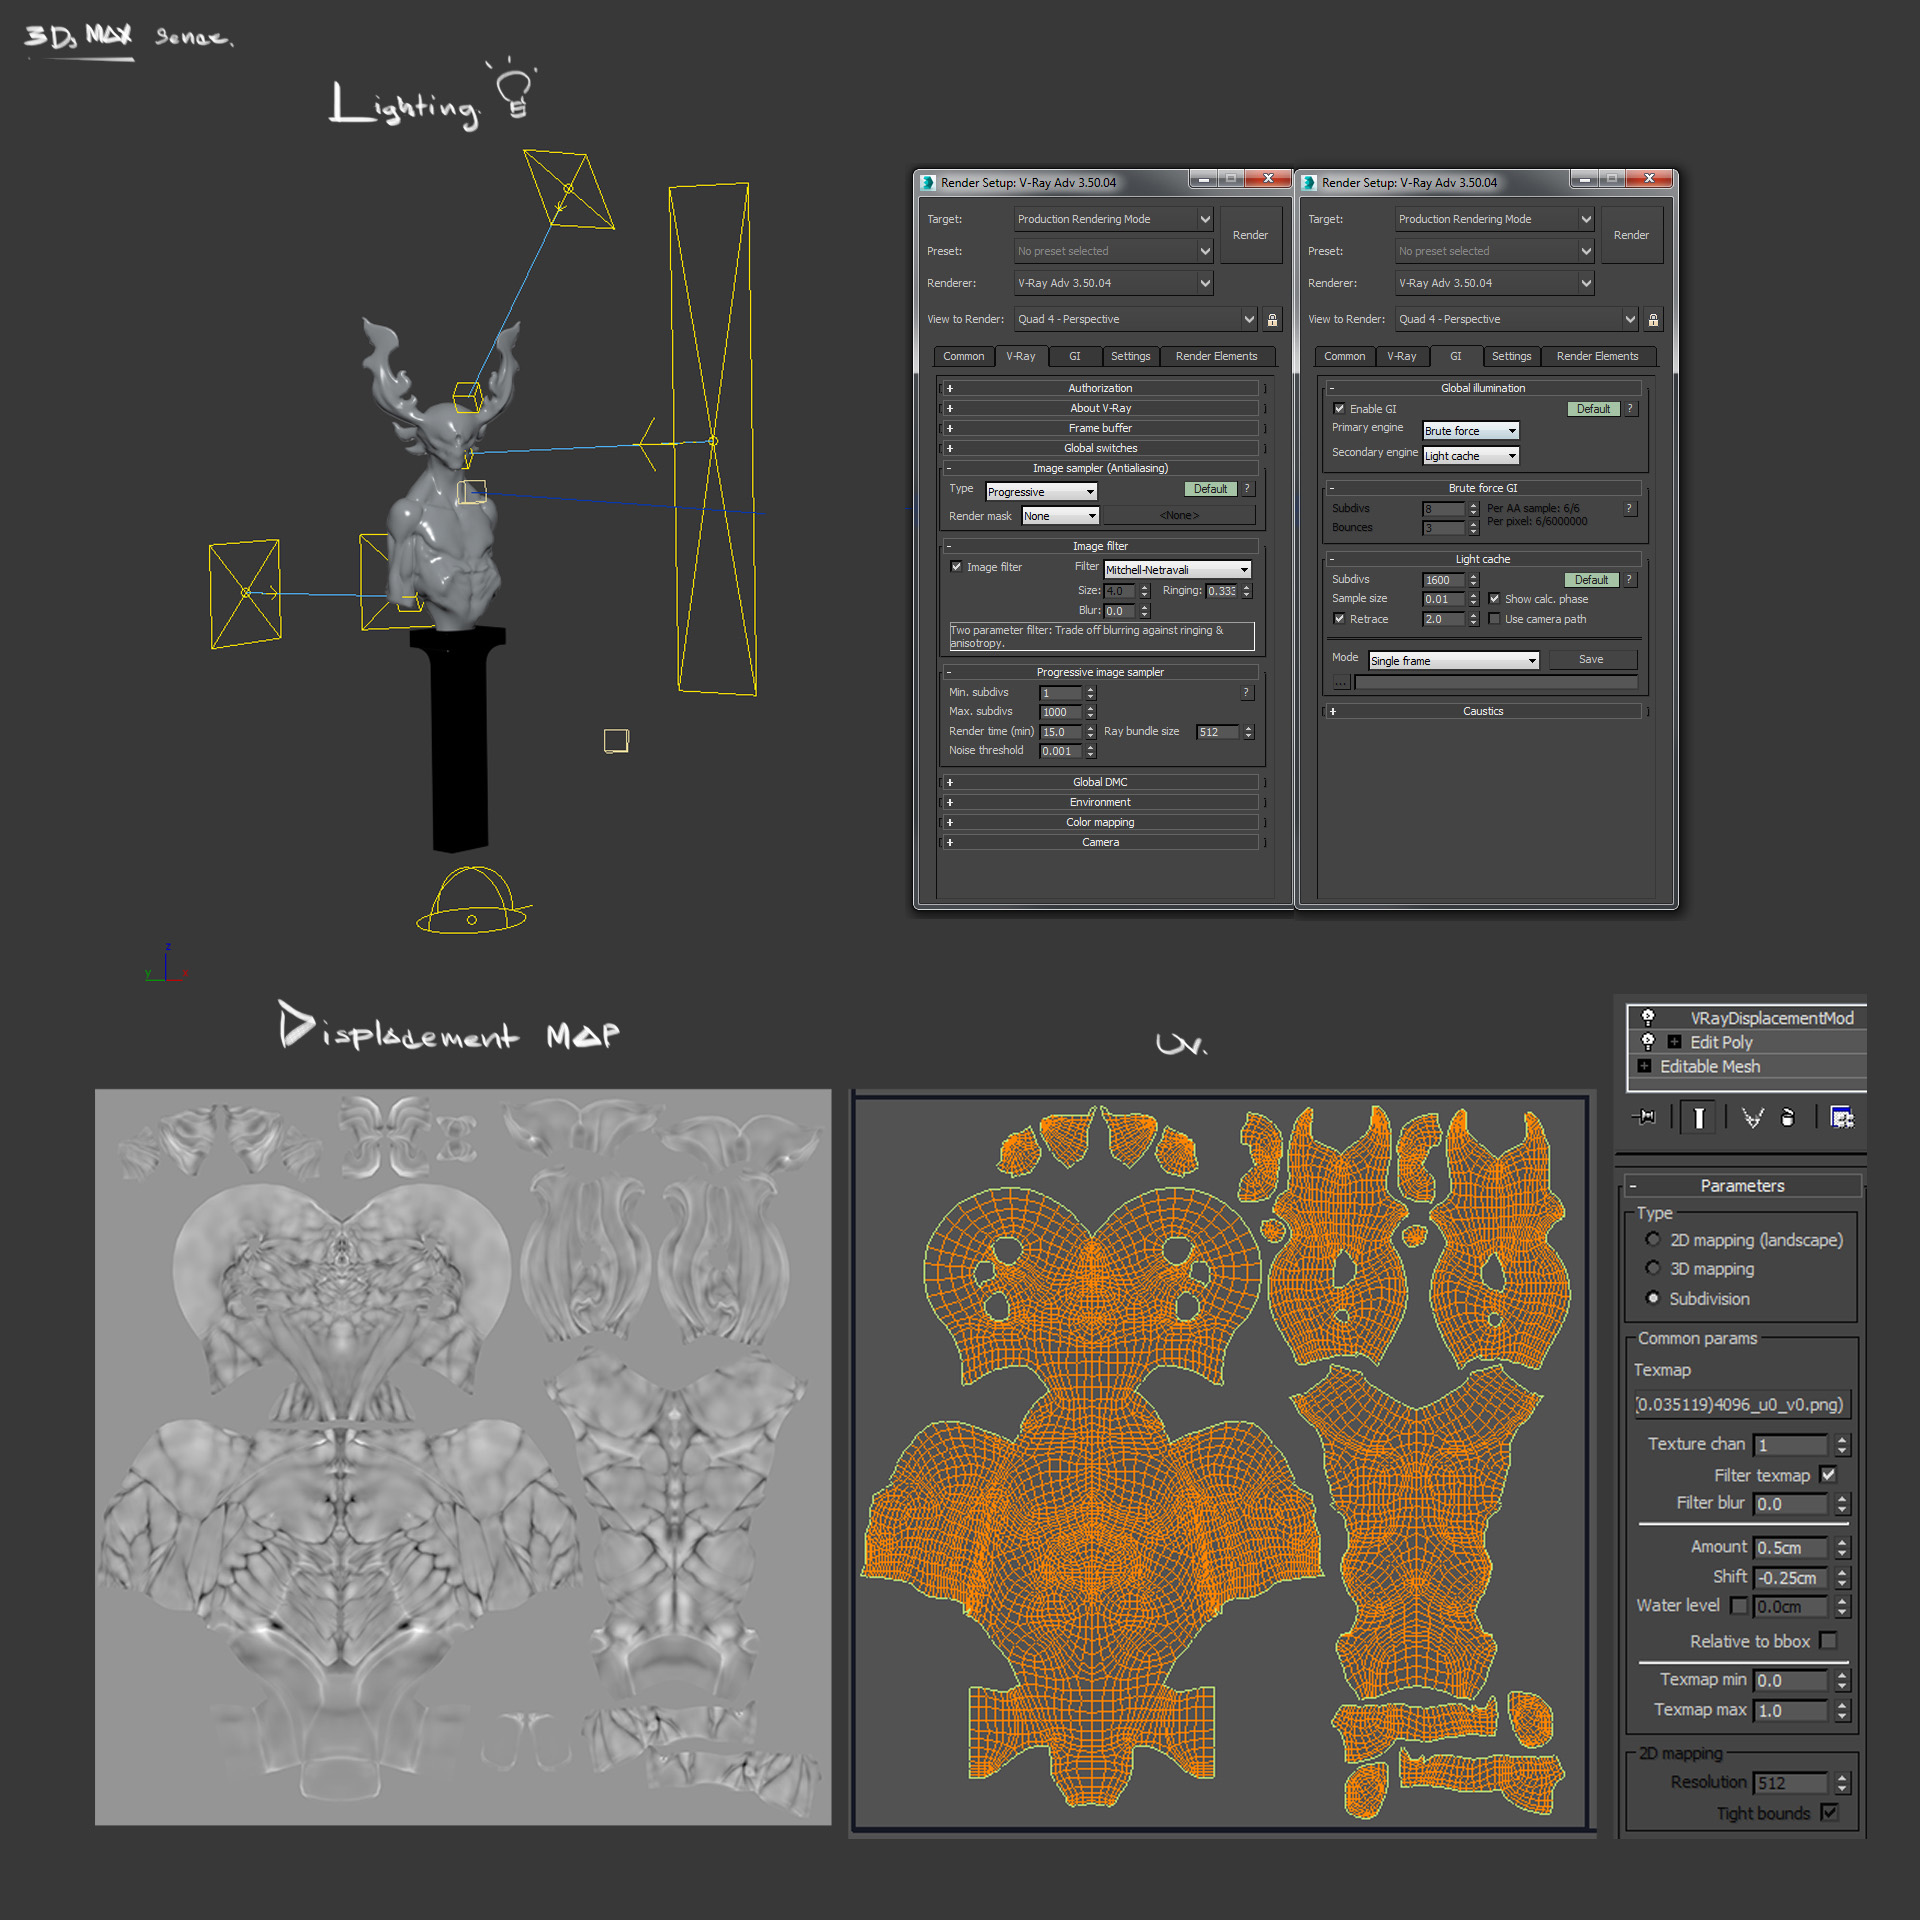Toggle Edit Poly lightbulb icon

(x=1648, y=1041)
